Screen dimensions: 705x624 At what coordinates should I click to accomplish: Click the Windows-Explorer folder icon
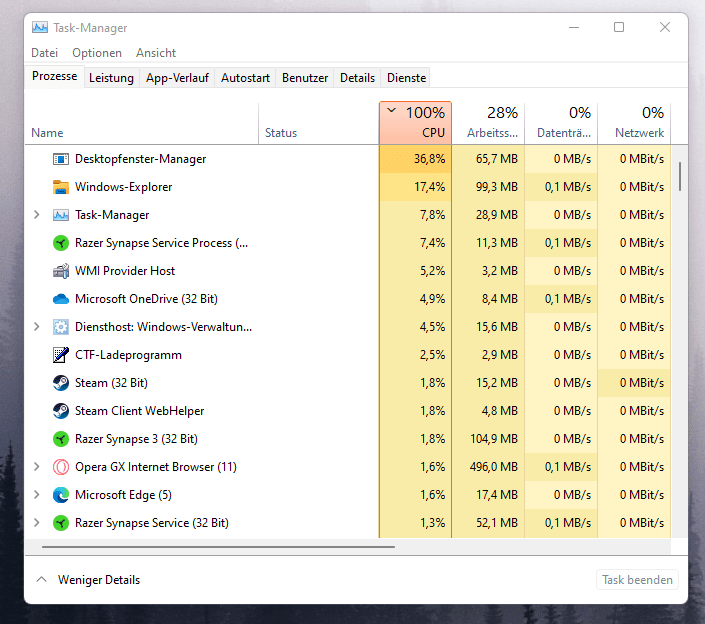click(x=61, y=187)
